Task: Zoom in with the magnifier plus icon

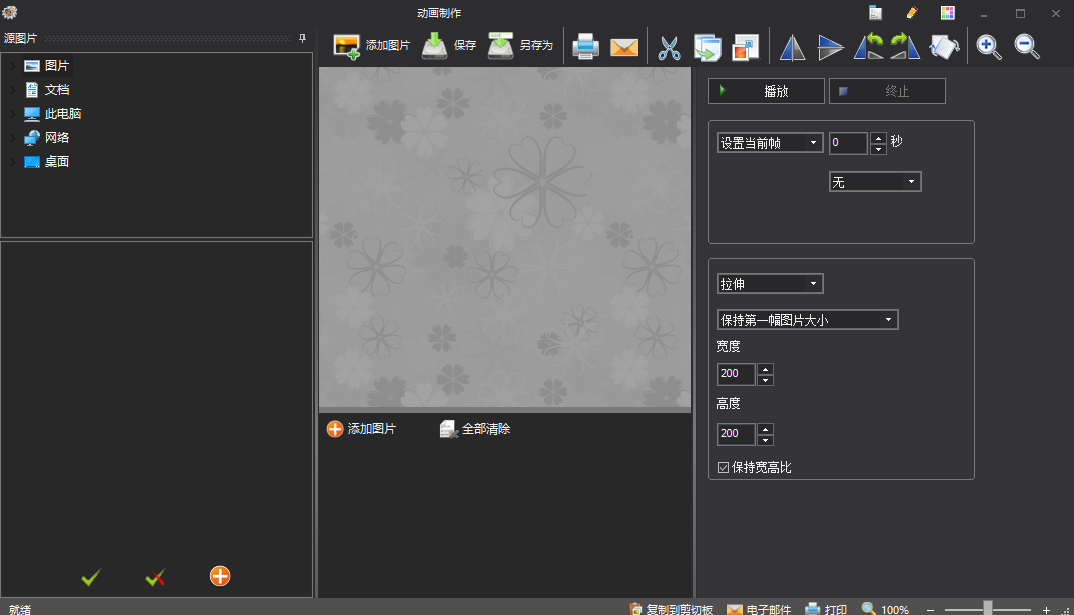Action: [989, 47]
